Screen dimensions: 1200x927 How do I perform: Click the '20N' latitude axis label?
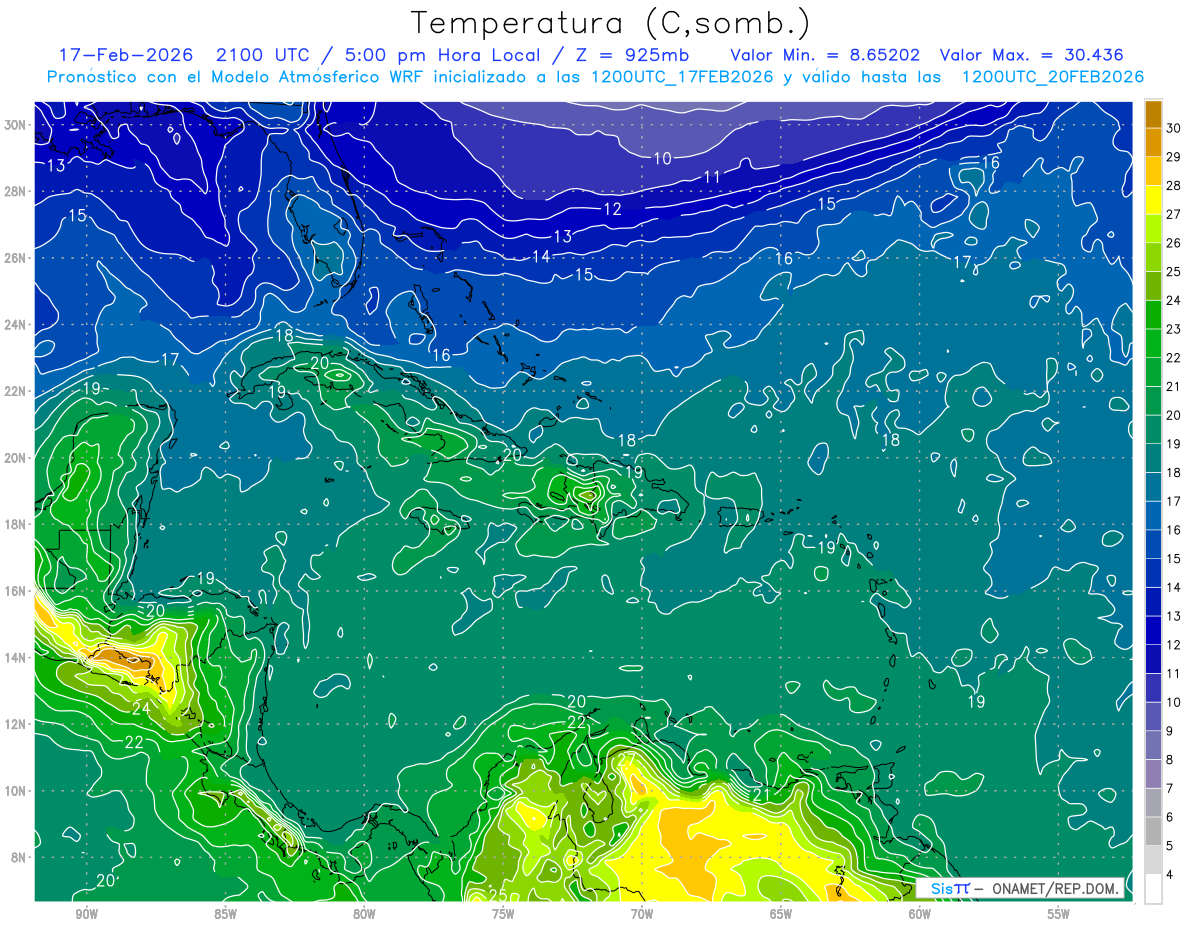[x=15, y=458]
